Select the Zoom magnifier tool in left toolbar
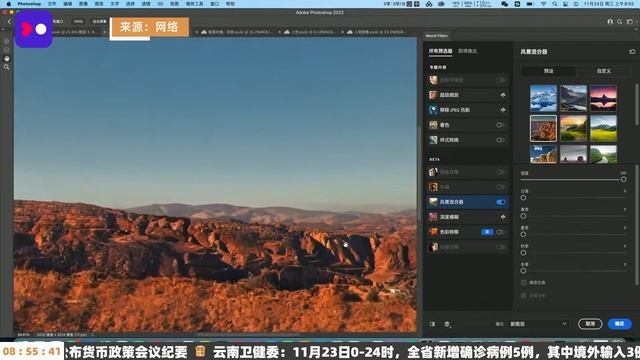Image resolution: width=640 pixels, height=360 pixels. click(7, 67)
